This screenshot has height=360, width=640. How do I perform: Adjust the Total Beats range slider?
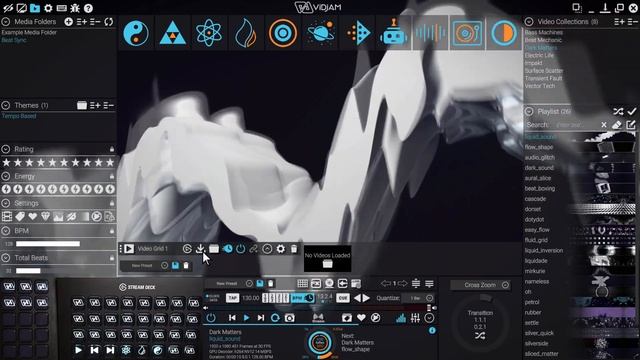[28, 271]
